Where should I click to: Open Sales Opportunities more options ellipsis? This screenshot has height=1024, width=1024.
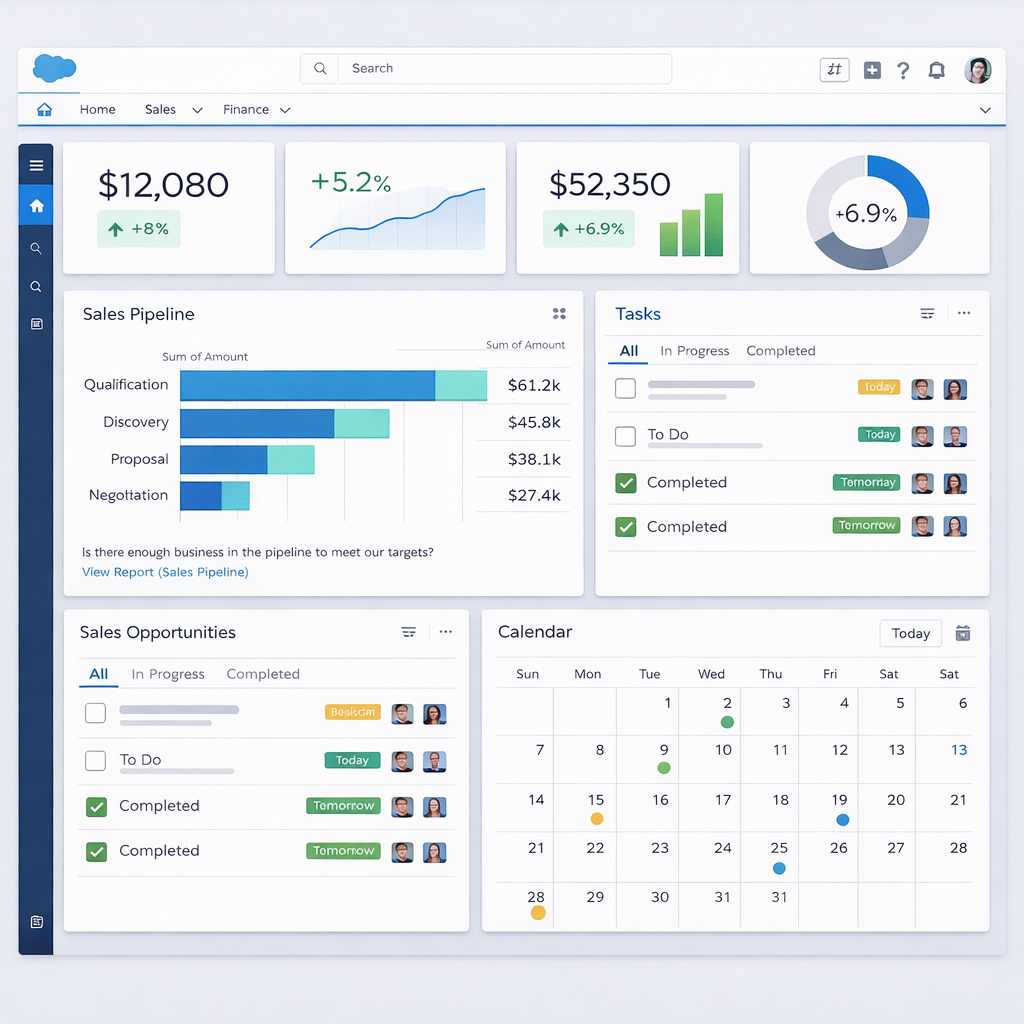(446, 632)
